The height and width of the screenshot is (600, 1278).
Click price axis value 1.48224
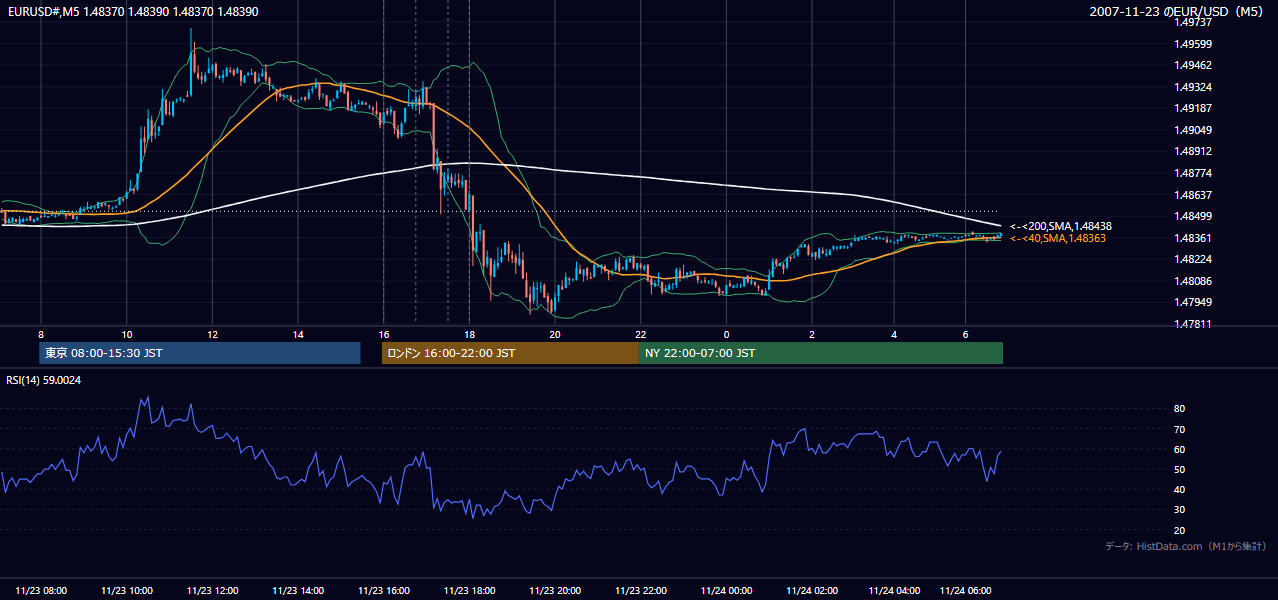coord(1193,260)
